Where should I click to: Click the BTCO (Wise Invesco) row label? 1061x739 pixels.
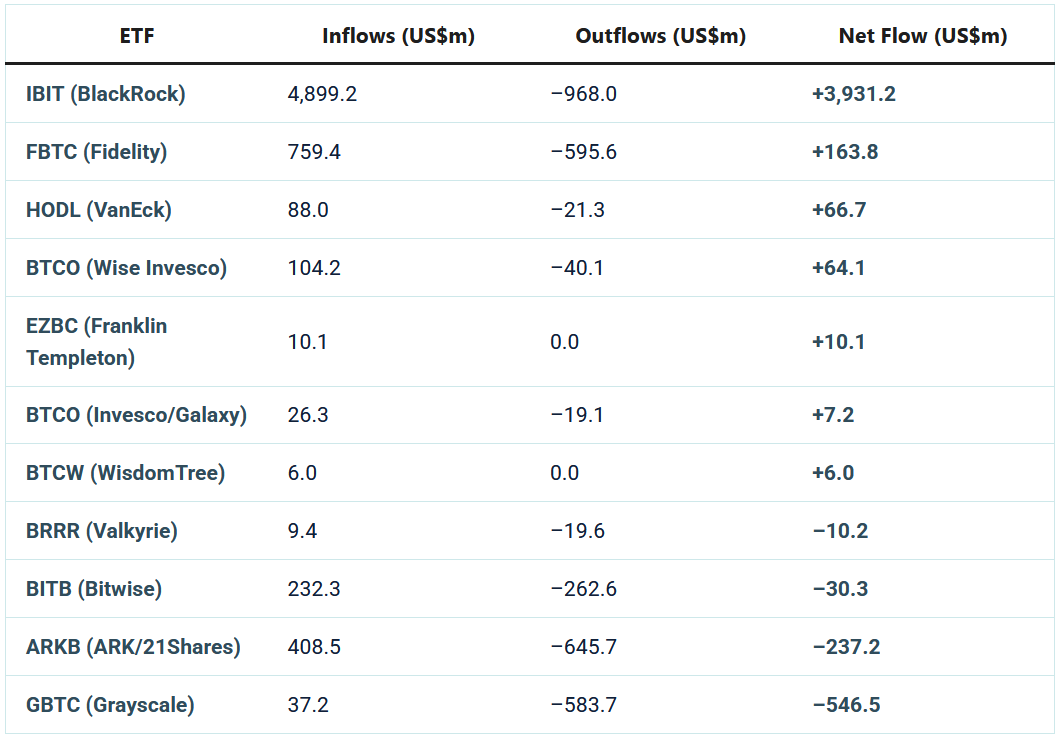pyautogui.click(x=126, y=268)
